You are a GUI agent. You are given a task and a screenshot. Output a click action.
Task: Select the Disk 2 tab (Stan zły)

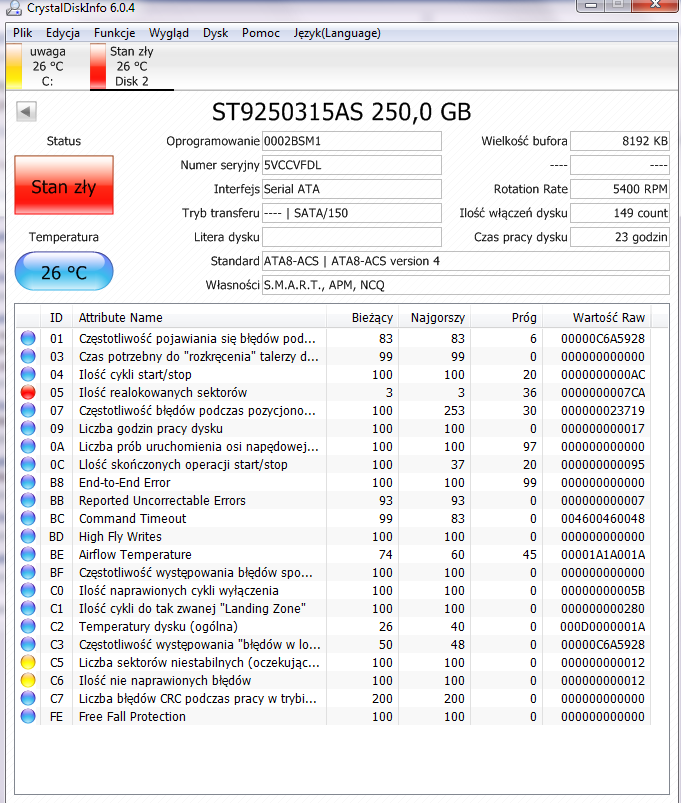(132, 66)
